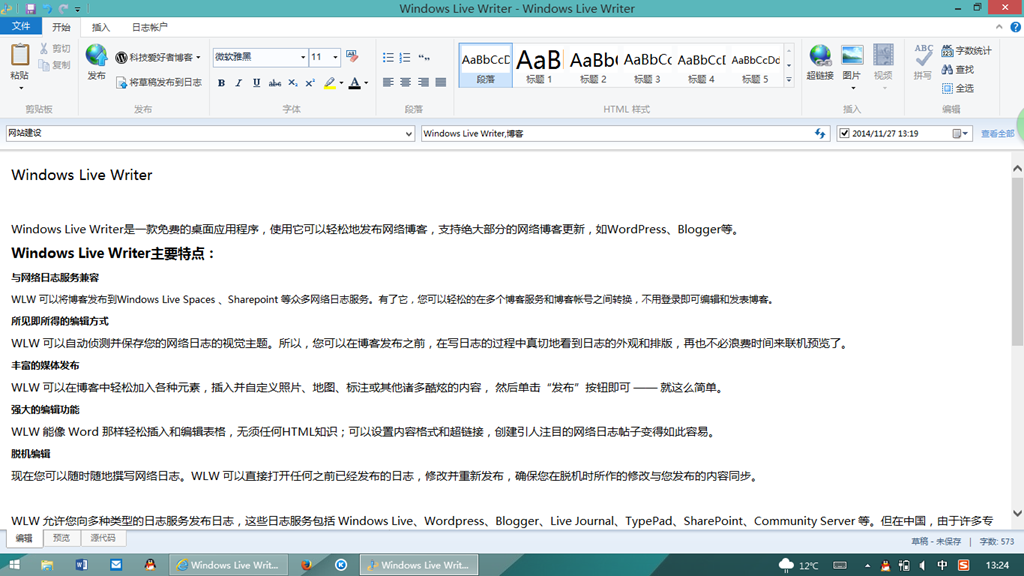
Task: Center-align the paragraph
Action: 406,82
